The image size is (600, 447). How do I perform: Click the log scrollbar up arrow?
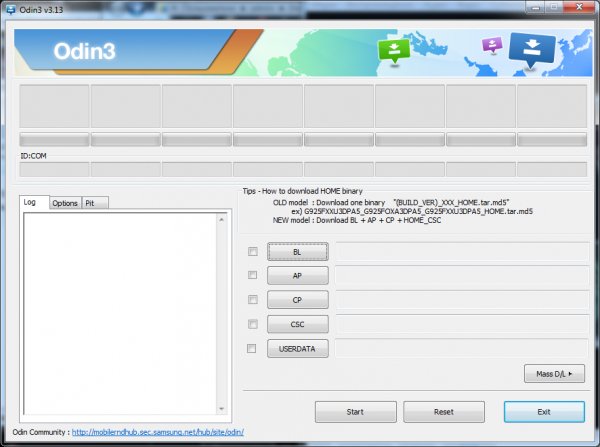pyautogui.click(x=221, y=220)
